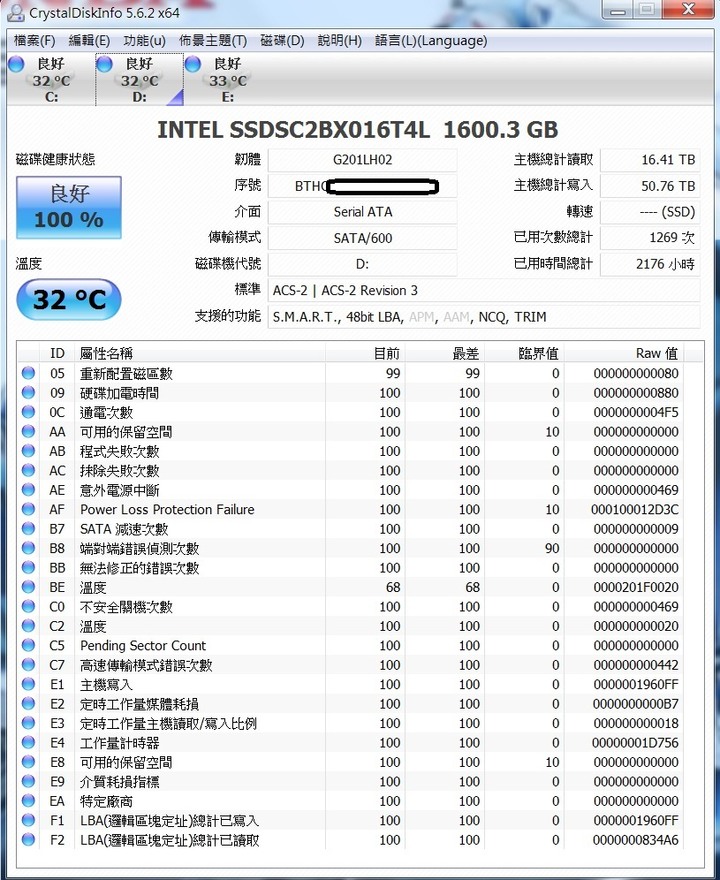Click the status icon for attribute E3

pyautogui.click(x=28, y=723)
